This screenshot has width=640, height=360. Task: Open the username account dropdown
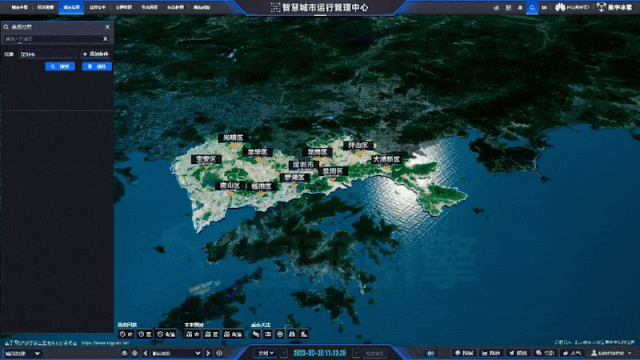tap(611, 353)
